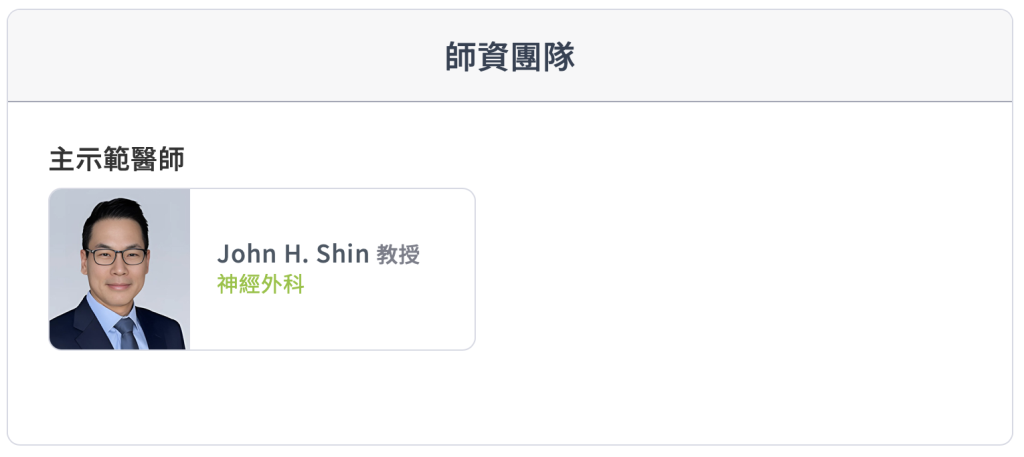Click the word Shin in the card
This screenshot has width=1024, height=457.
pos(343,254)
